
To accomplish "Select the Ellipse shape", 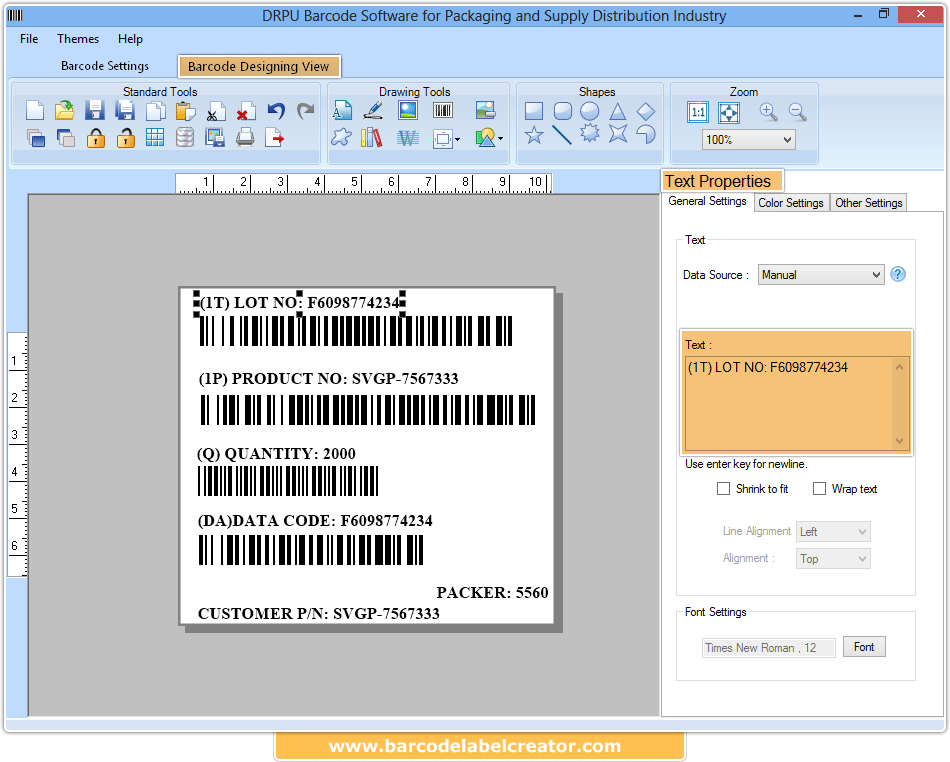I will click(589, 110).
